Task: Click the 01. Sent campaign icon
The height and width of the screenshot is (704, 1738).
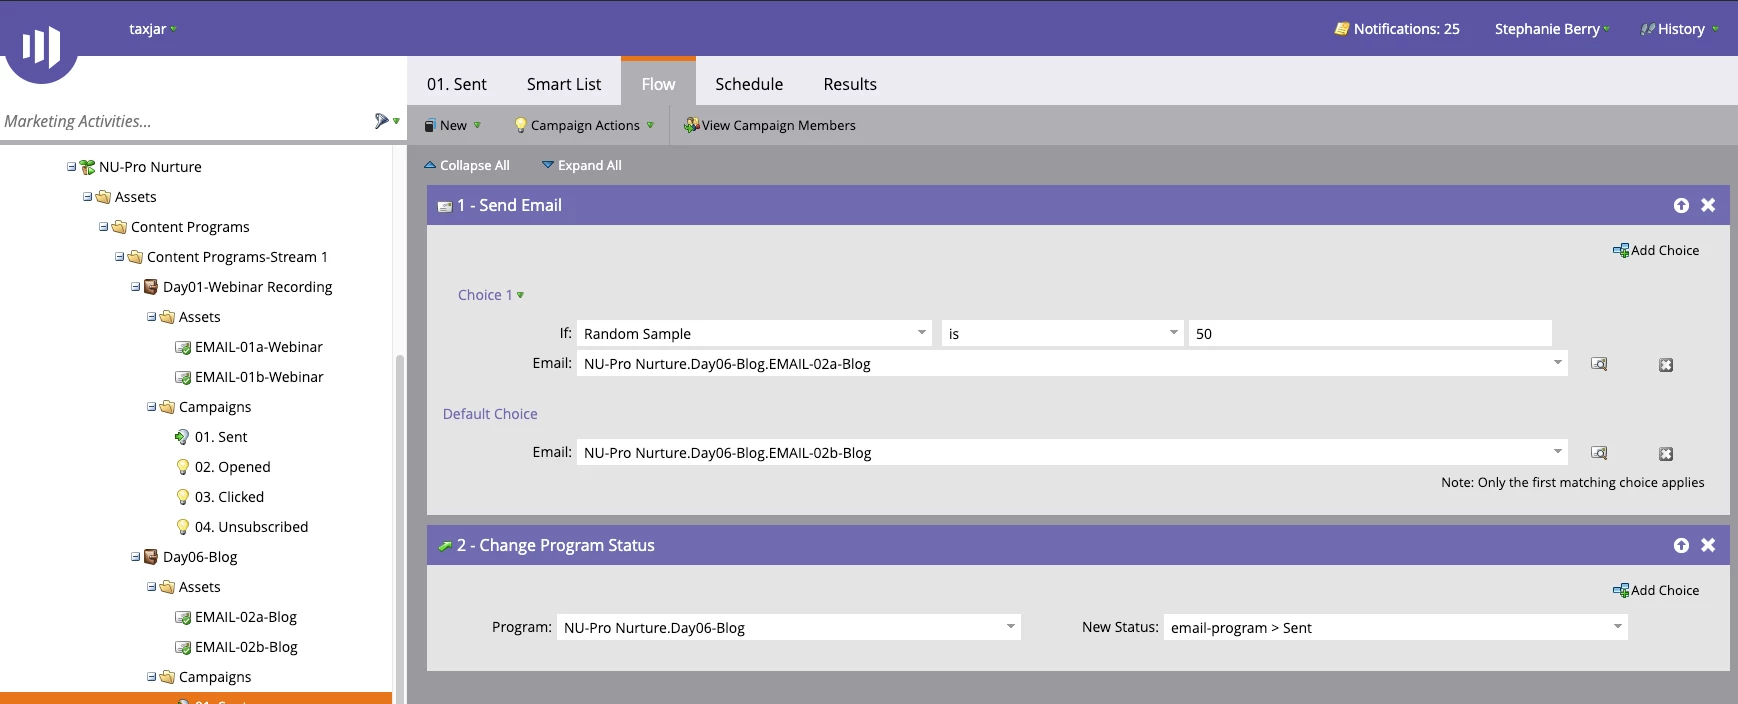Action: click(182, 437)
